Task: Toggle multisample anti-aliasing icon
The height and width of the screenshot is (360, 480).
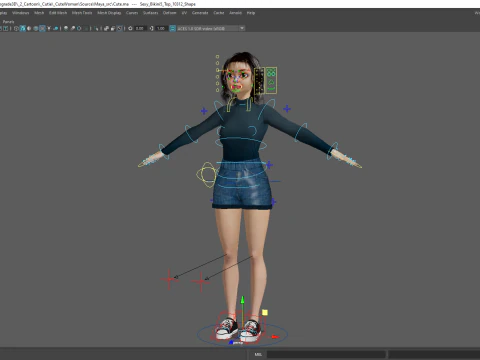Action: (79, 28)
